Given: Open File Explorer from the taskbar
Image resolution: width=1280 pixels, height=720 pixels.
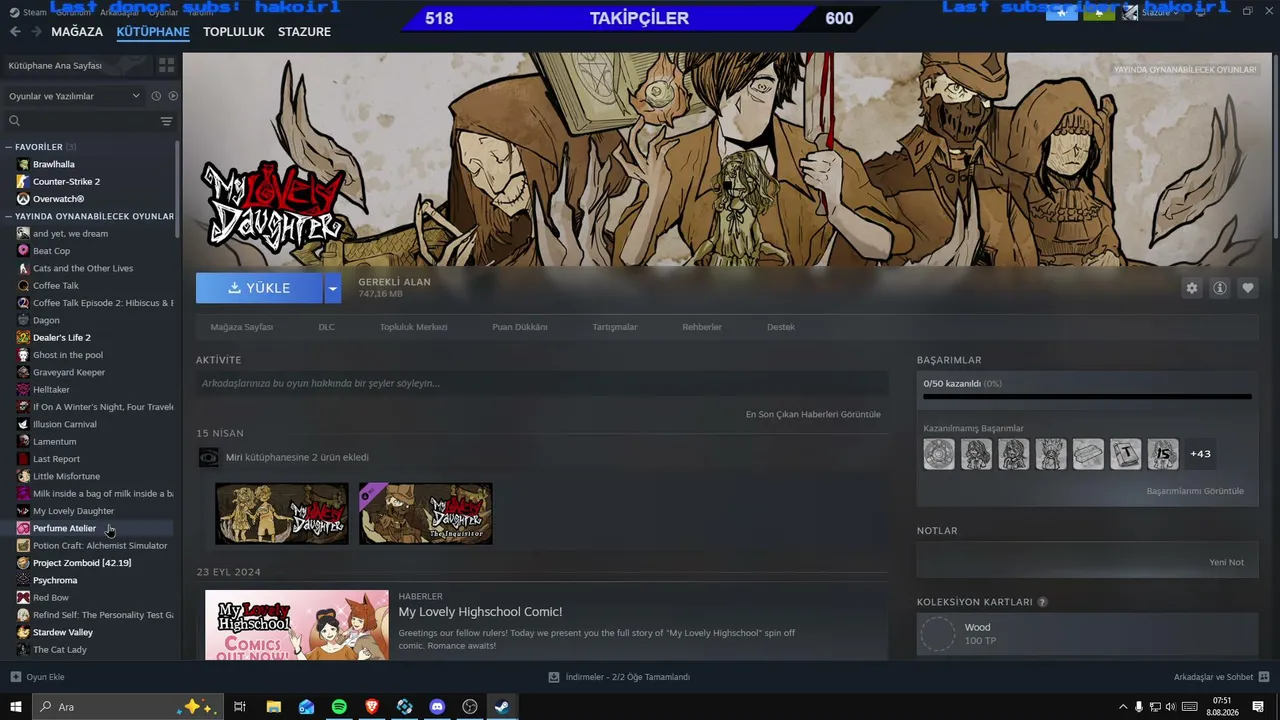Looking at the screenshot, I should [273, 707].
